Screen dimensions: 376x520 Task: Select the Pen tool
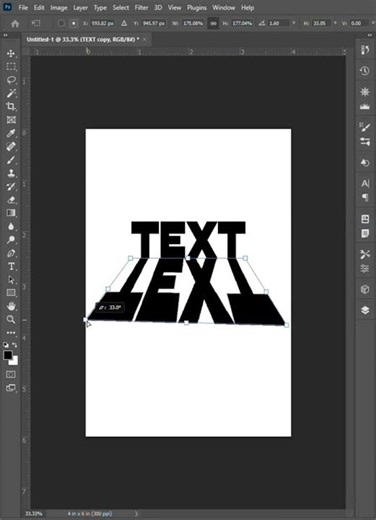[x=11, y=253]
